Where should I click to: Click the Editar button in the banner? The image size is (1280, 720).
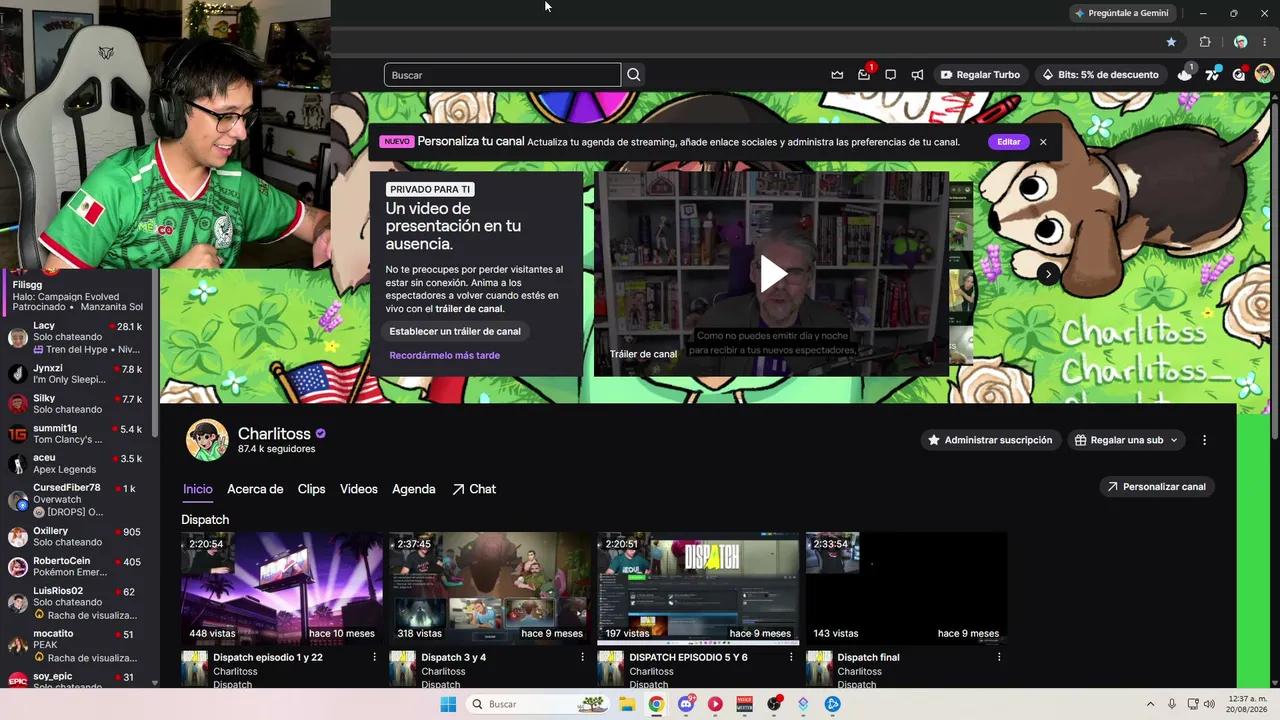[1008, 142]
